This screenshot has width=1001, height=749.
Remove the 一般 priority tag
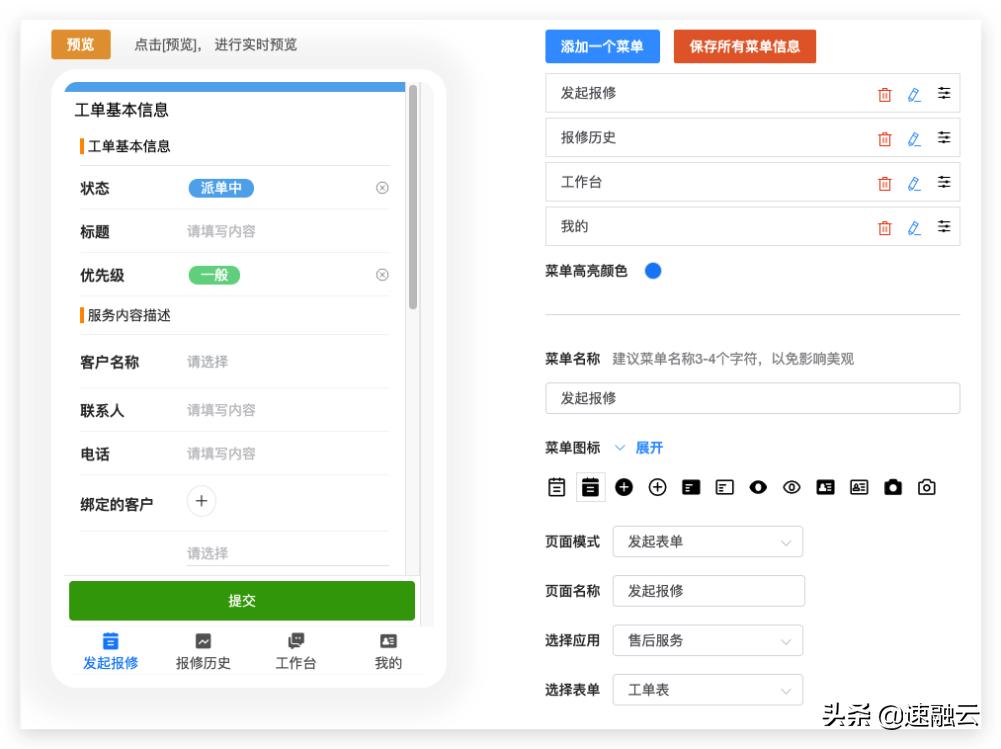pyautogui.click(x=381, y=275)
